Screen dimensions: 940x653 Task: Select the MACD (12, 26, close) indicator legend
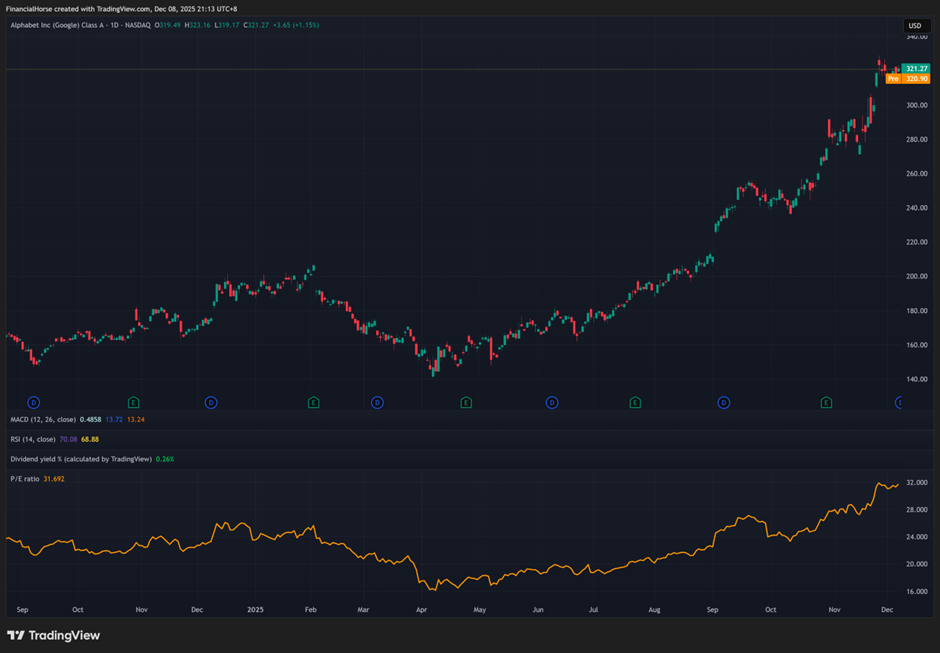(x=43, y=420)
